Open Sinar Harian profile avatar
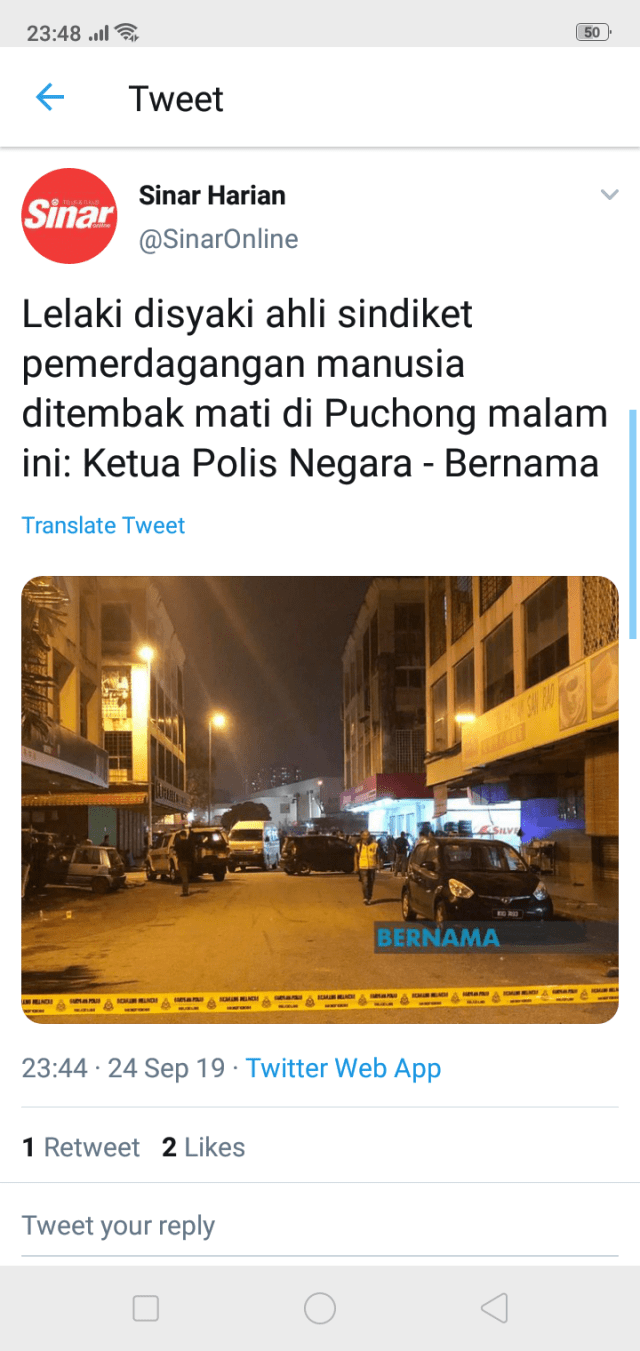The image size is (640, 1351). 70,216
